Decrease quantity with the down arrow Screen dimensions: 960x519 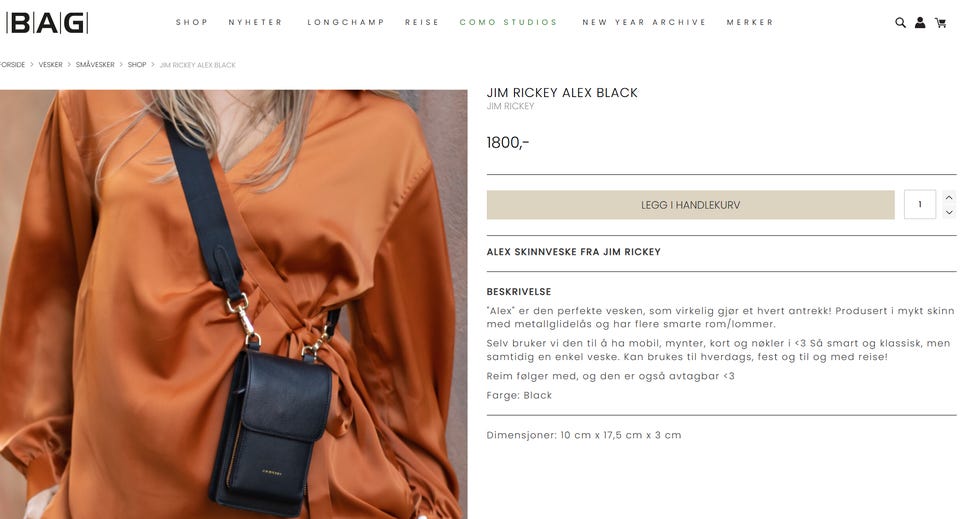pyautogui.click(x=949, y=212)
